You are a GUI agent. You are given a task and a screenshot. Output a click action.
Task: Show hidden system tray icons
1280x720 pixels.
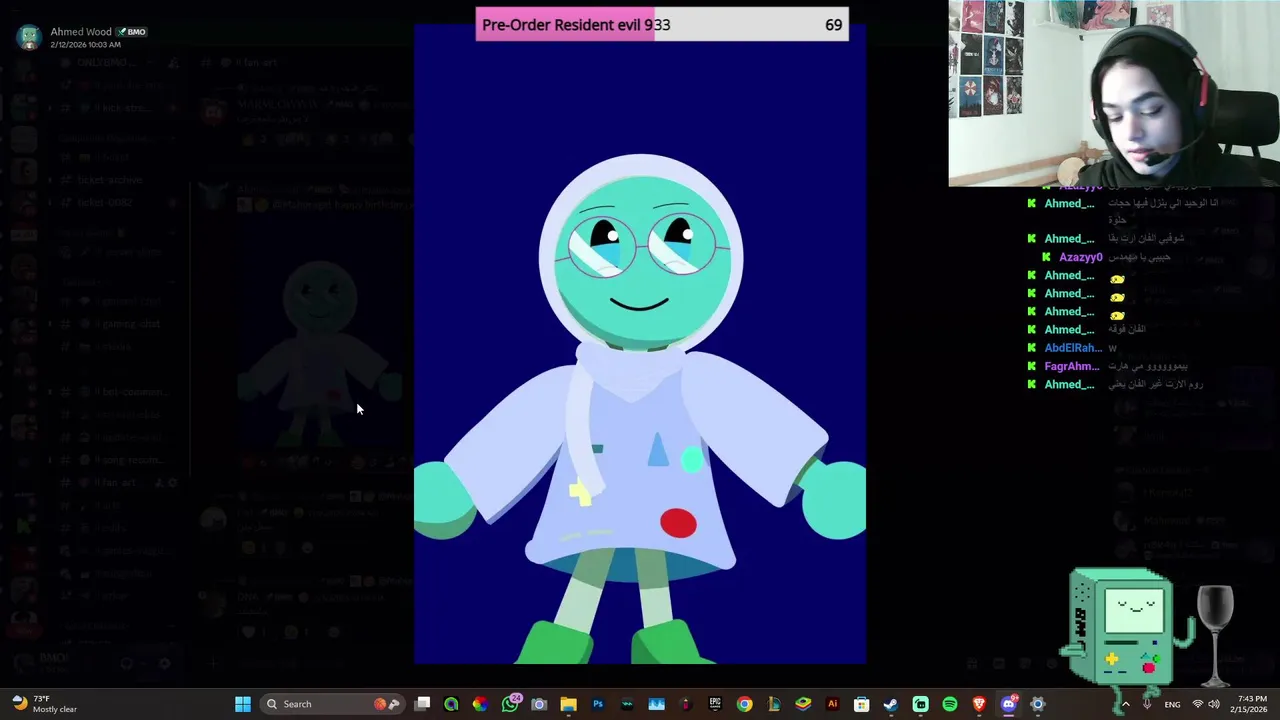[1125, 704]
